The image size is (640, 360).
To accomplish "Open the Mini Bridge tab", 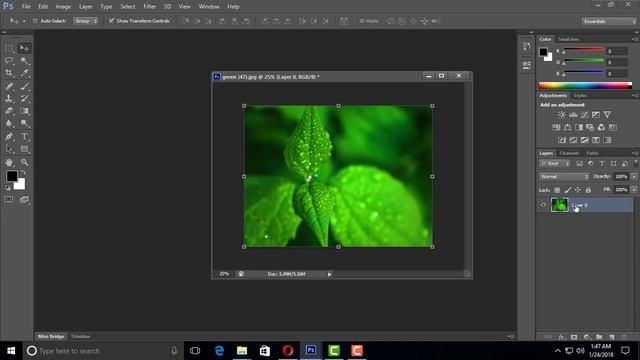I will pos(51,336).
